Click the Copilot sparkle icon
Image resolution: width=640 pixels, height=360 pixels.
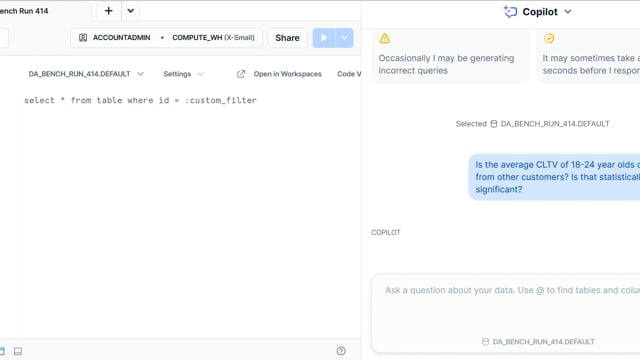coord(510,12)
